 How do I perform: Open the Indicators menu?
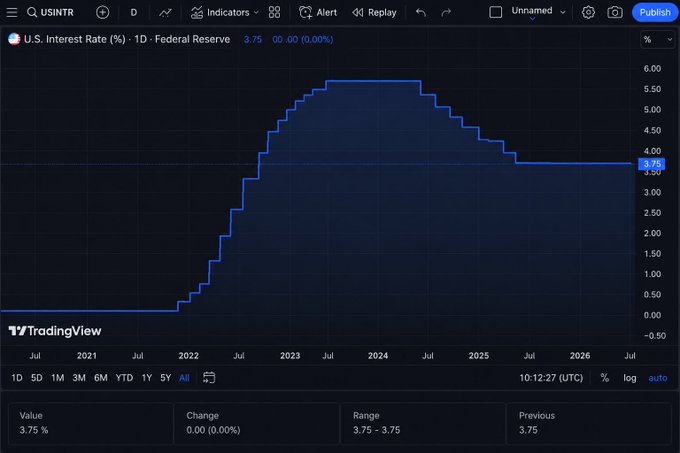point(220,13)
